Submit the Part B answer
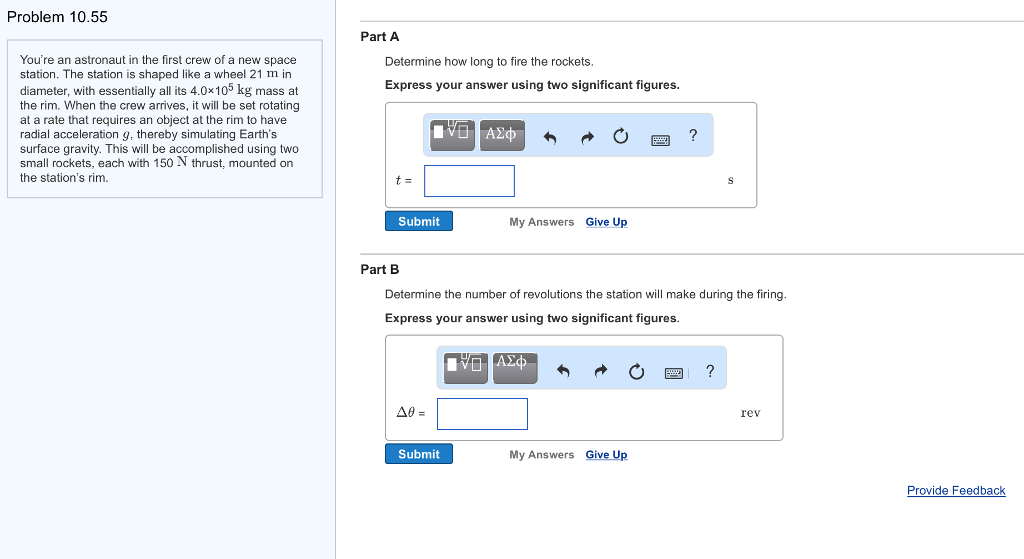 [x=419, y=454]
